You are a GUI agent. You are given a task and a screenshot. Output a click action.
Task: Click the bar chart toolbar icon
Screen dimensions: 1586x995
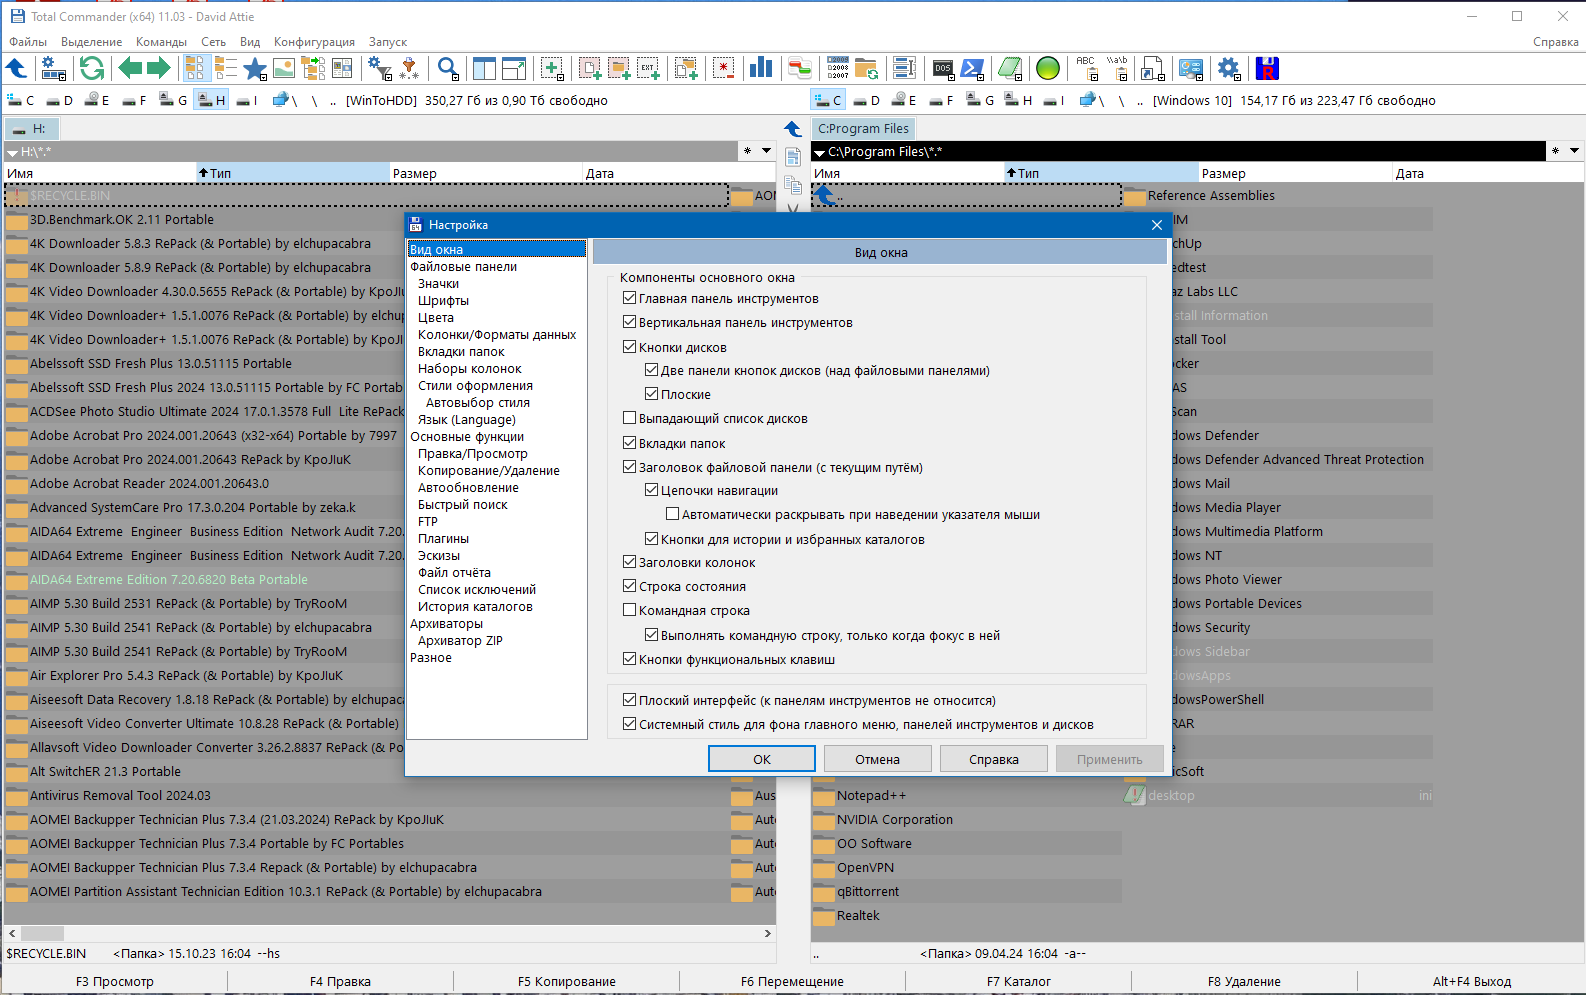[x=761, y=68]
